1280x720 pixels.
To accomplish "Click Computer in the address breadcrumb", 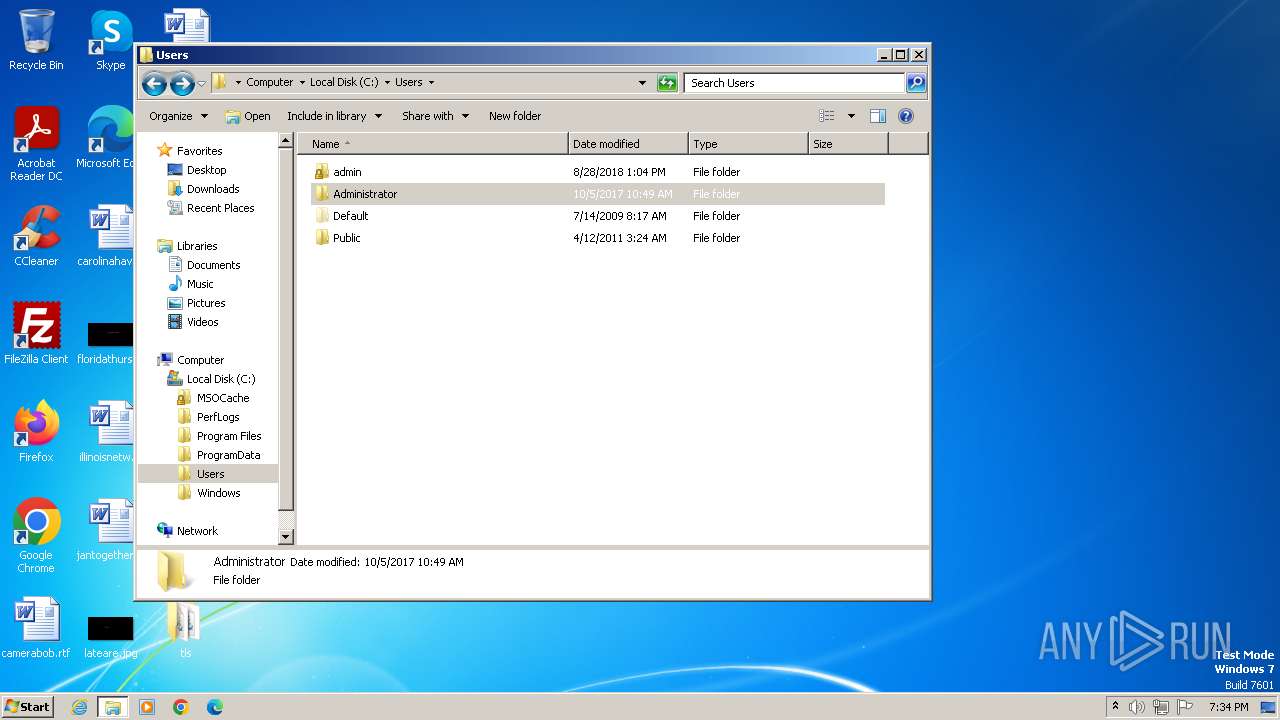I will coord(270,83).
